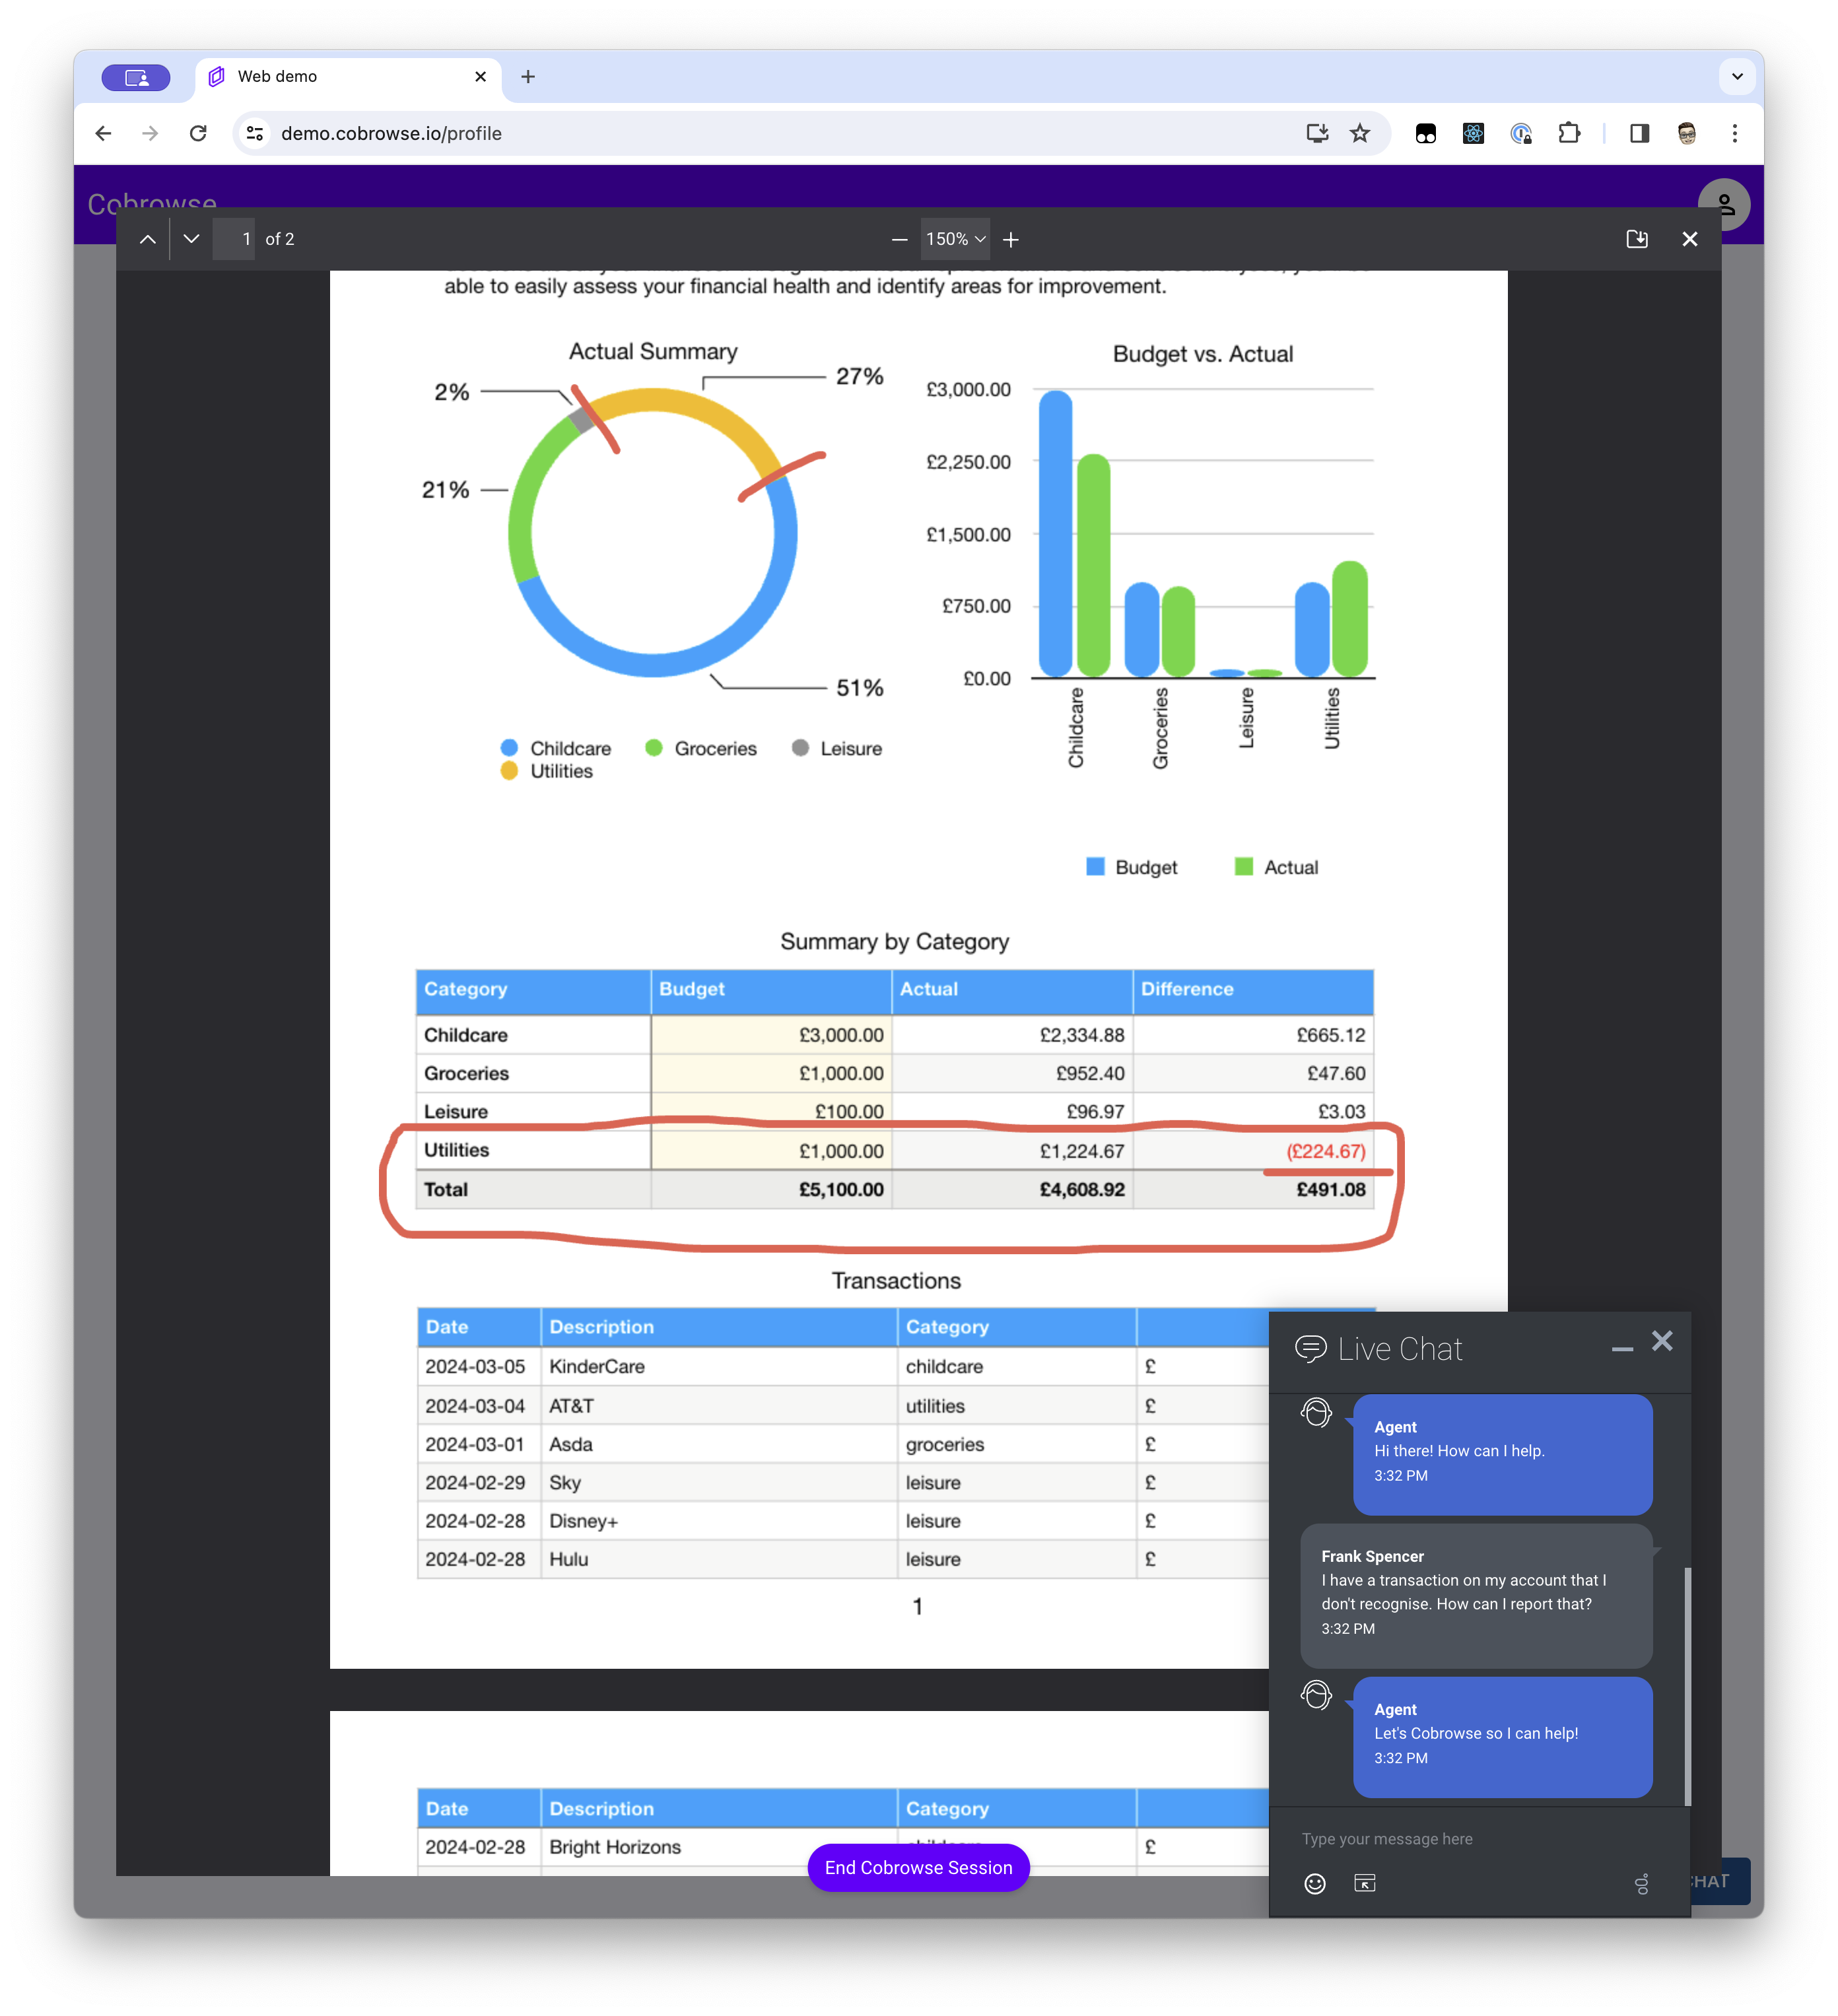Open Chrome three-dot menu
1838x2016 pixels.
point(1735,133)
